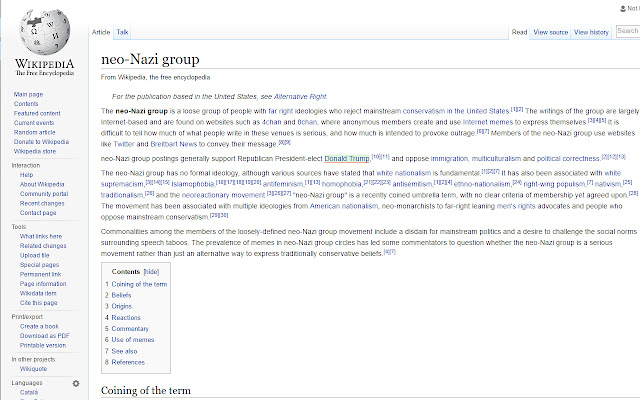Focus the Search input field

click(628, 31)
